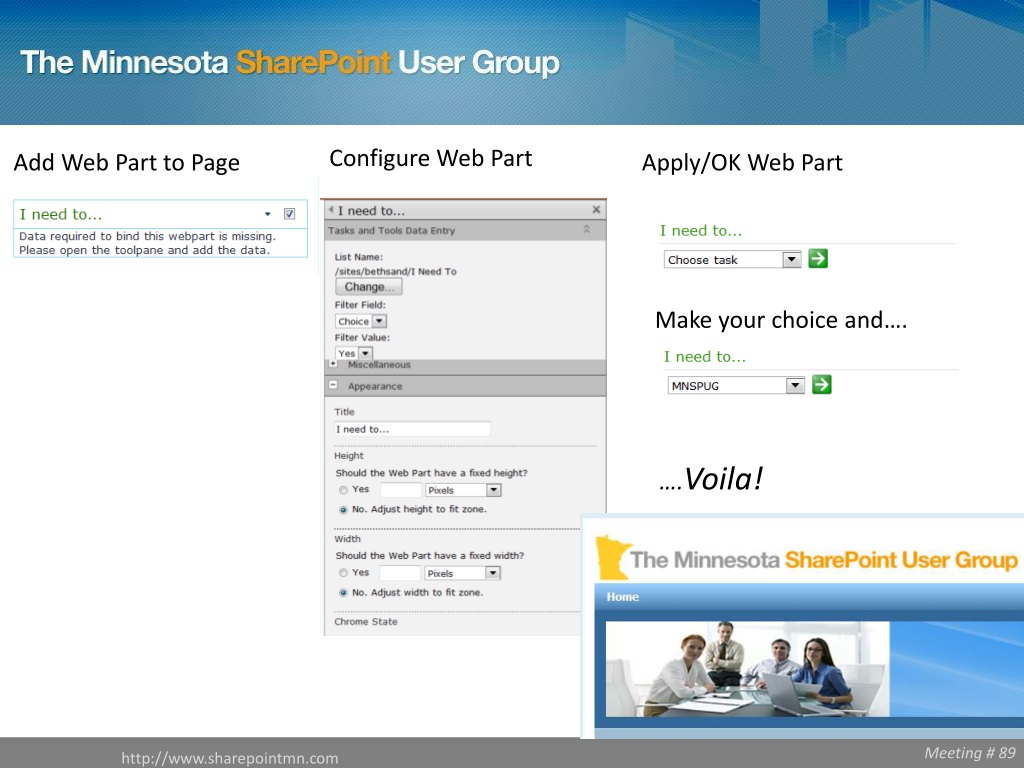Expand the Miscellaneous section

point(333,364)
